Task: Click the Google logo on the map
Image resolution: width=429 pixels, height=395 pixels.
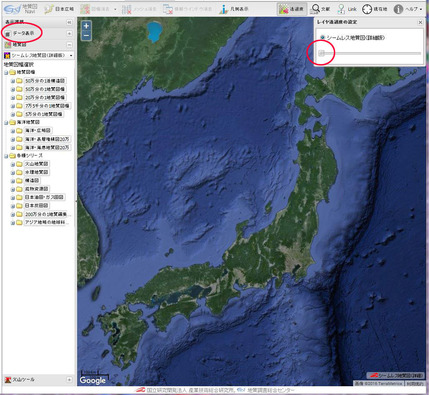Action: coord(92,380)
